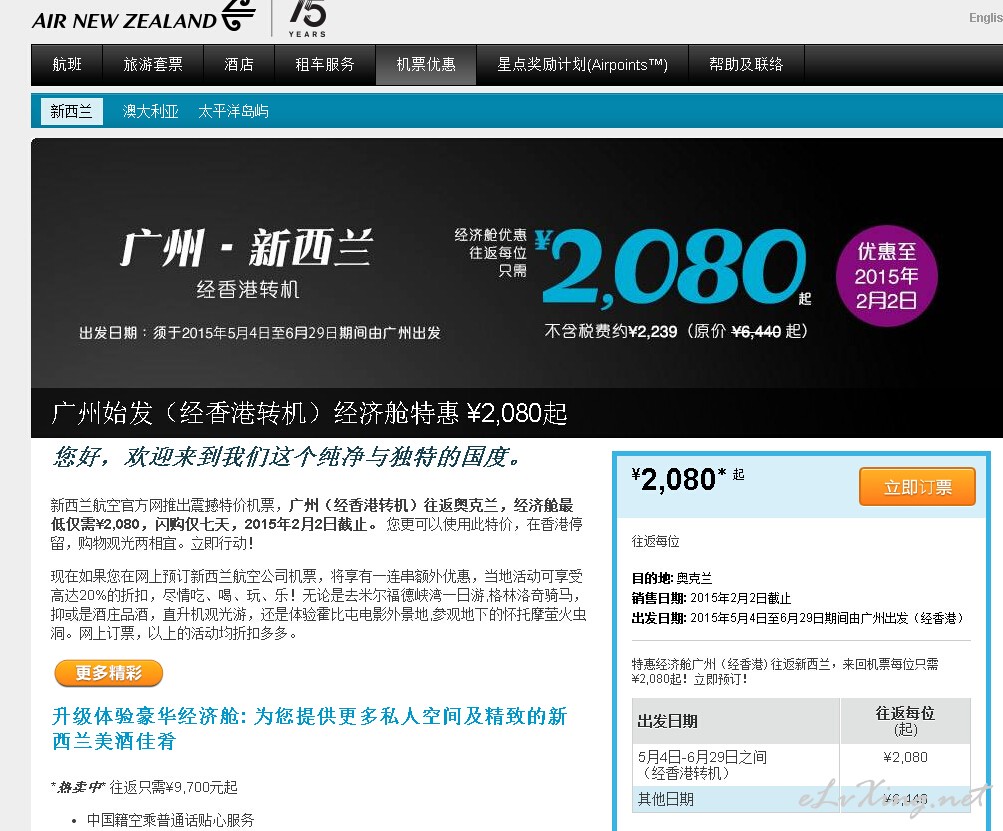Open the 旅游套票 menu

pyautogui.click(x=153, y=65)
